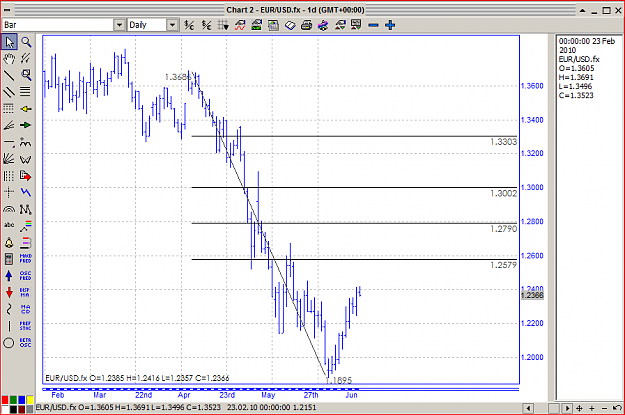Choose the Gann fan tool
Viewport: 625px width, 415px height.
(9, 159)
